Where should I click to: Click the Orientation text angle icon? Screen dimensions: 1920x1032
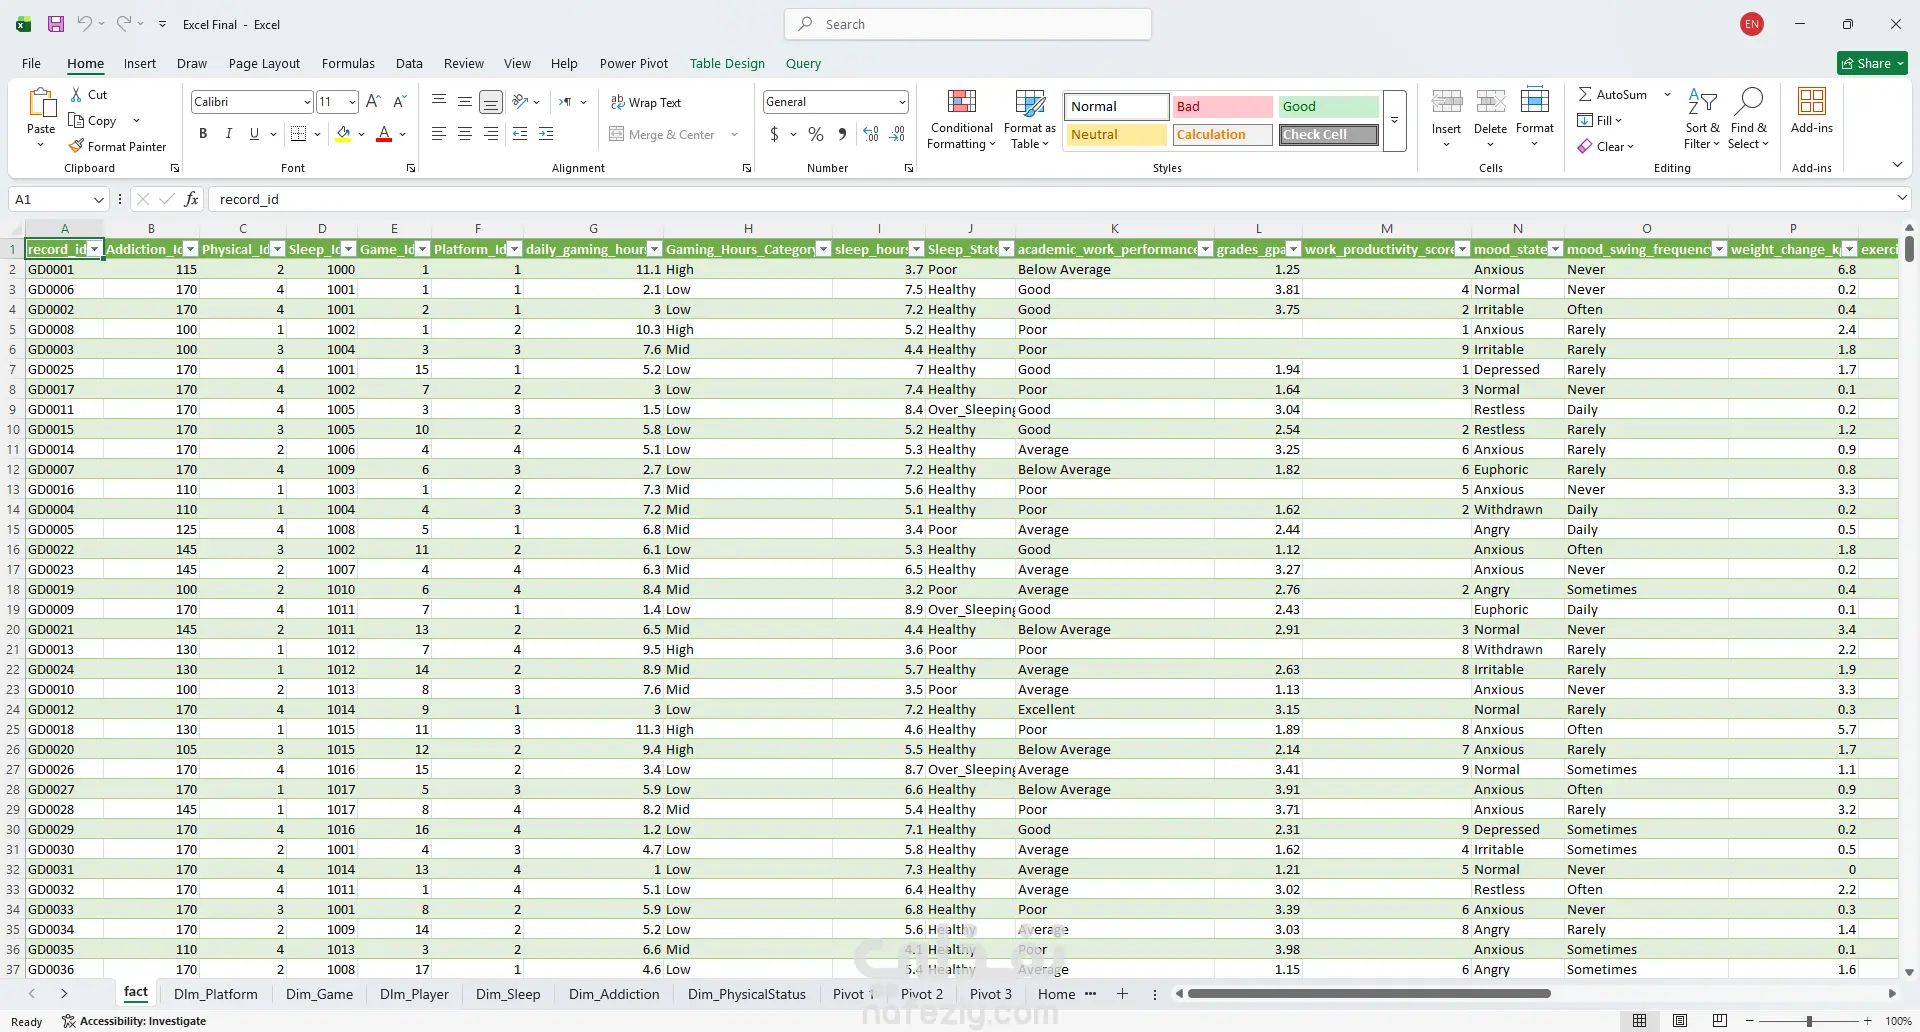click(520, 101)
